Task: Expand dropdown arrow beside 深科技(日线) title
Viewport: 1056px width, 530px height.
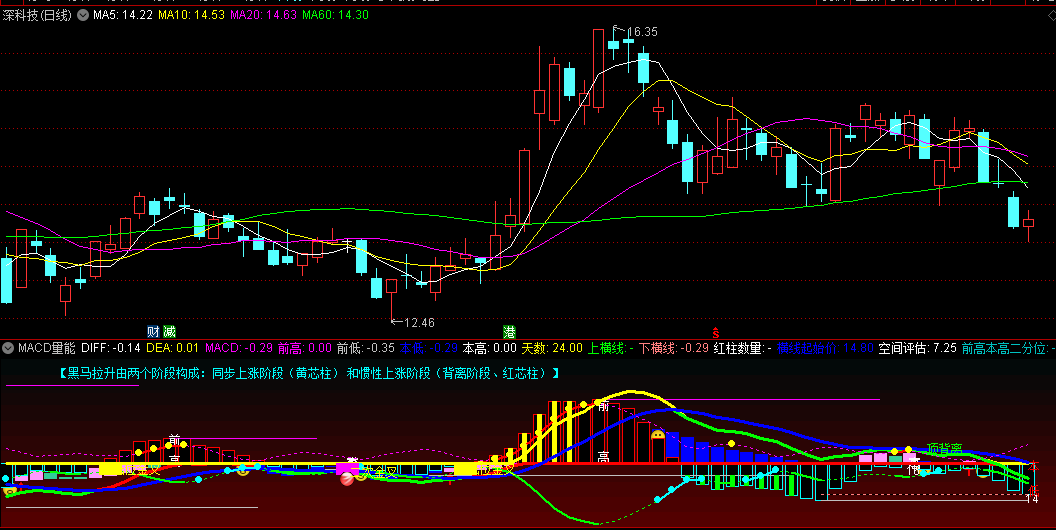Action: click(x=83, y=15)
